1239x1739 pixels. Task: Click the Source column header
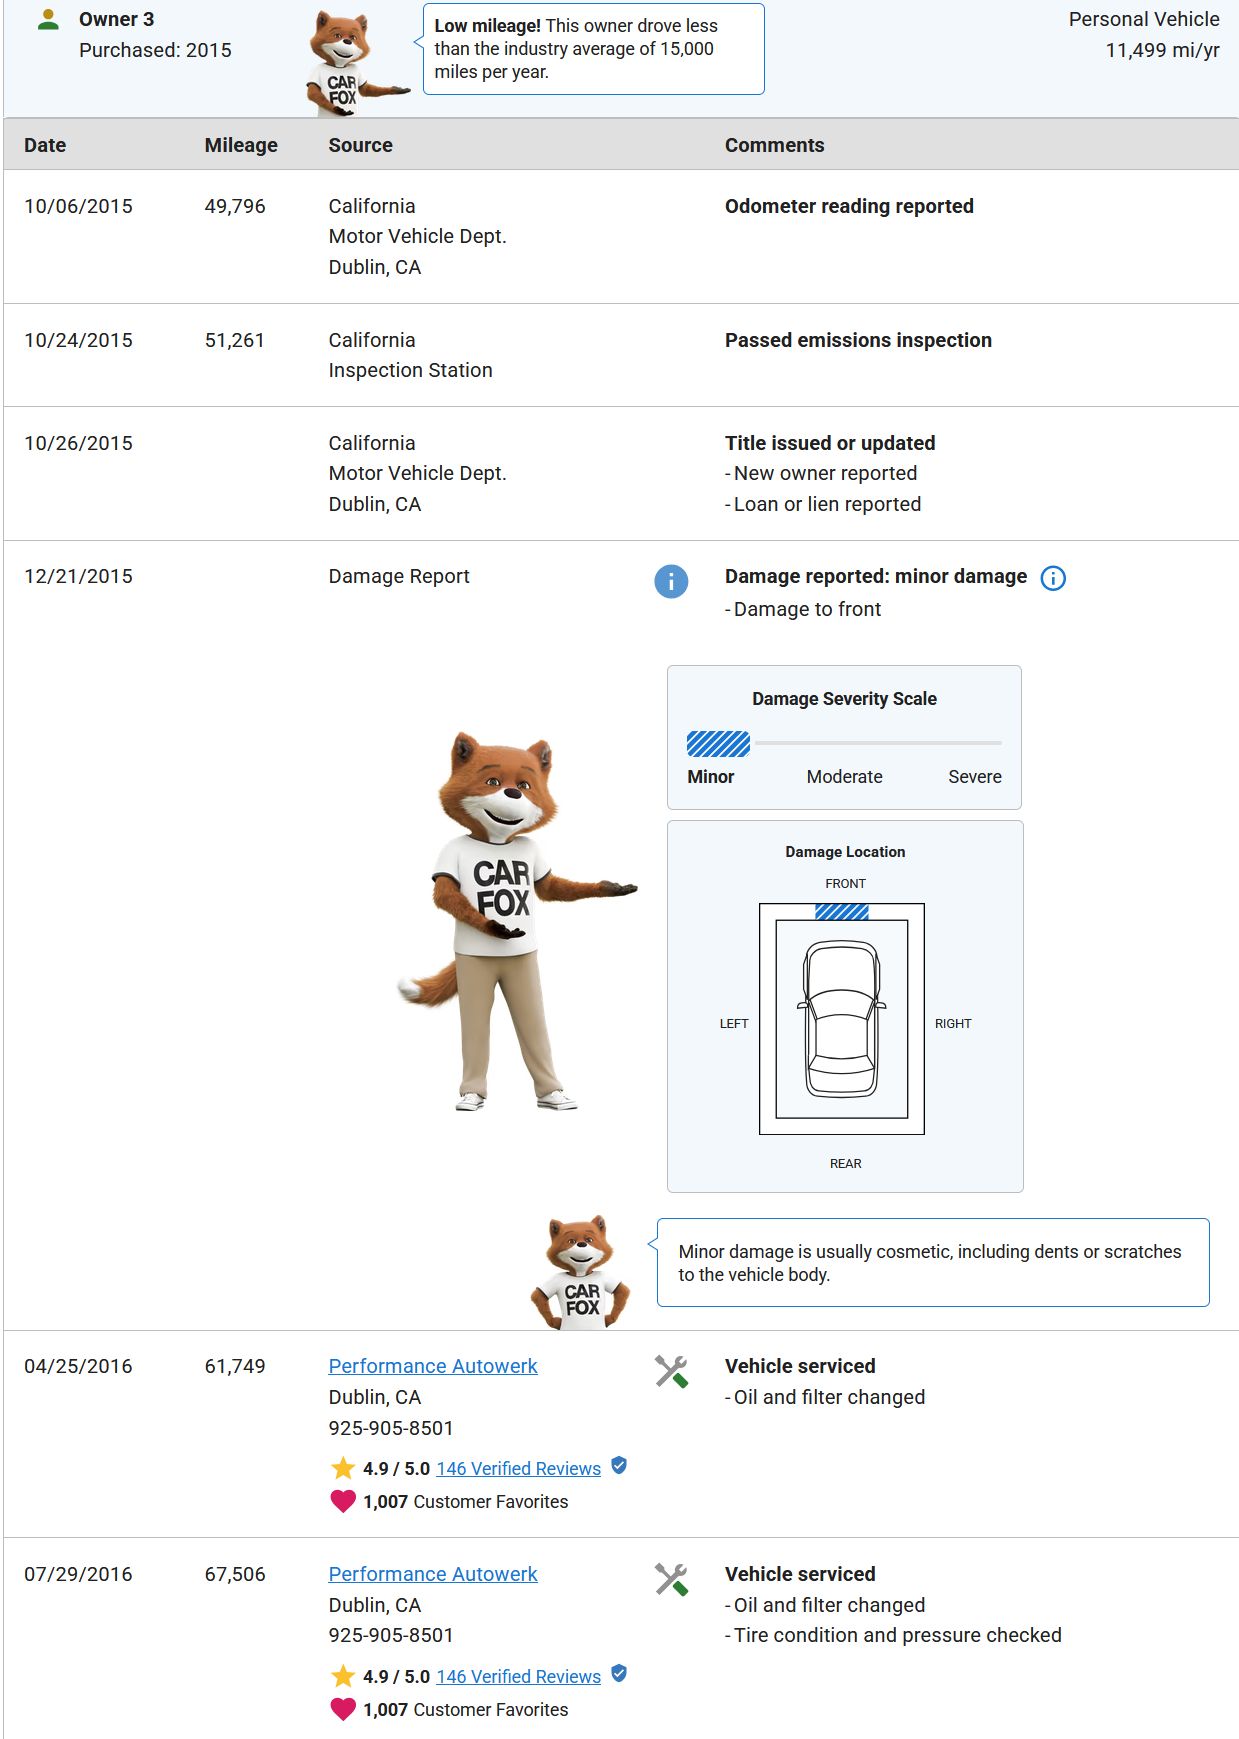tap(360, 145)
